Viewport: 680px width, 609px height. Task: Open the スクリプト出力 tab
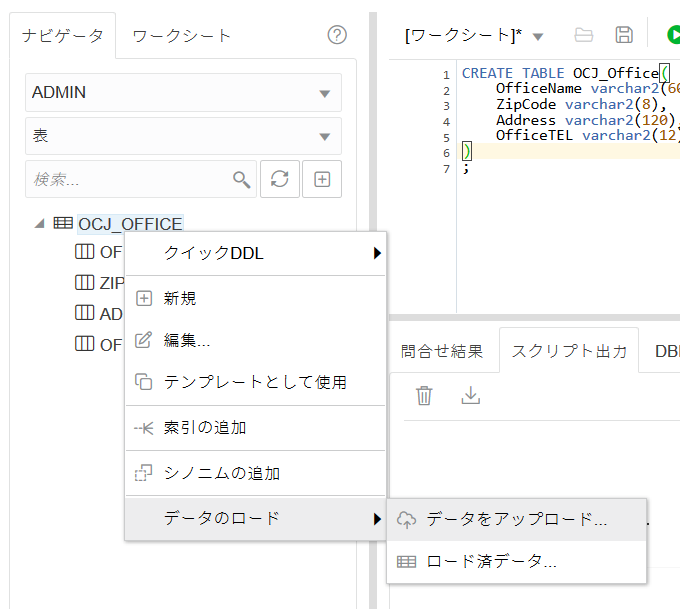[x=569, y=351]
